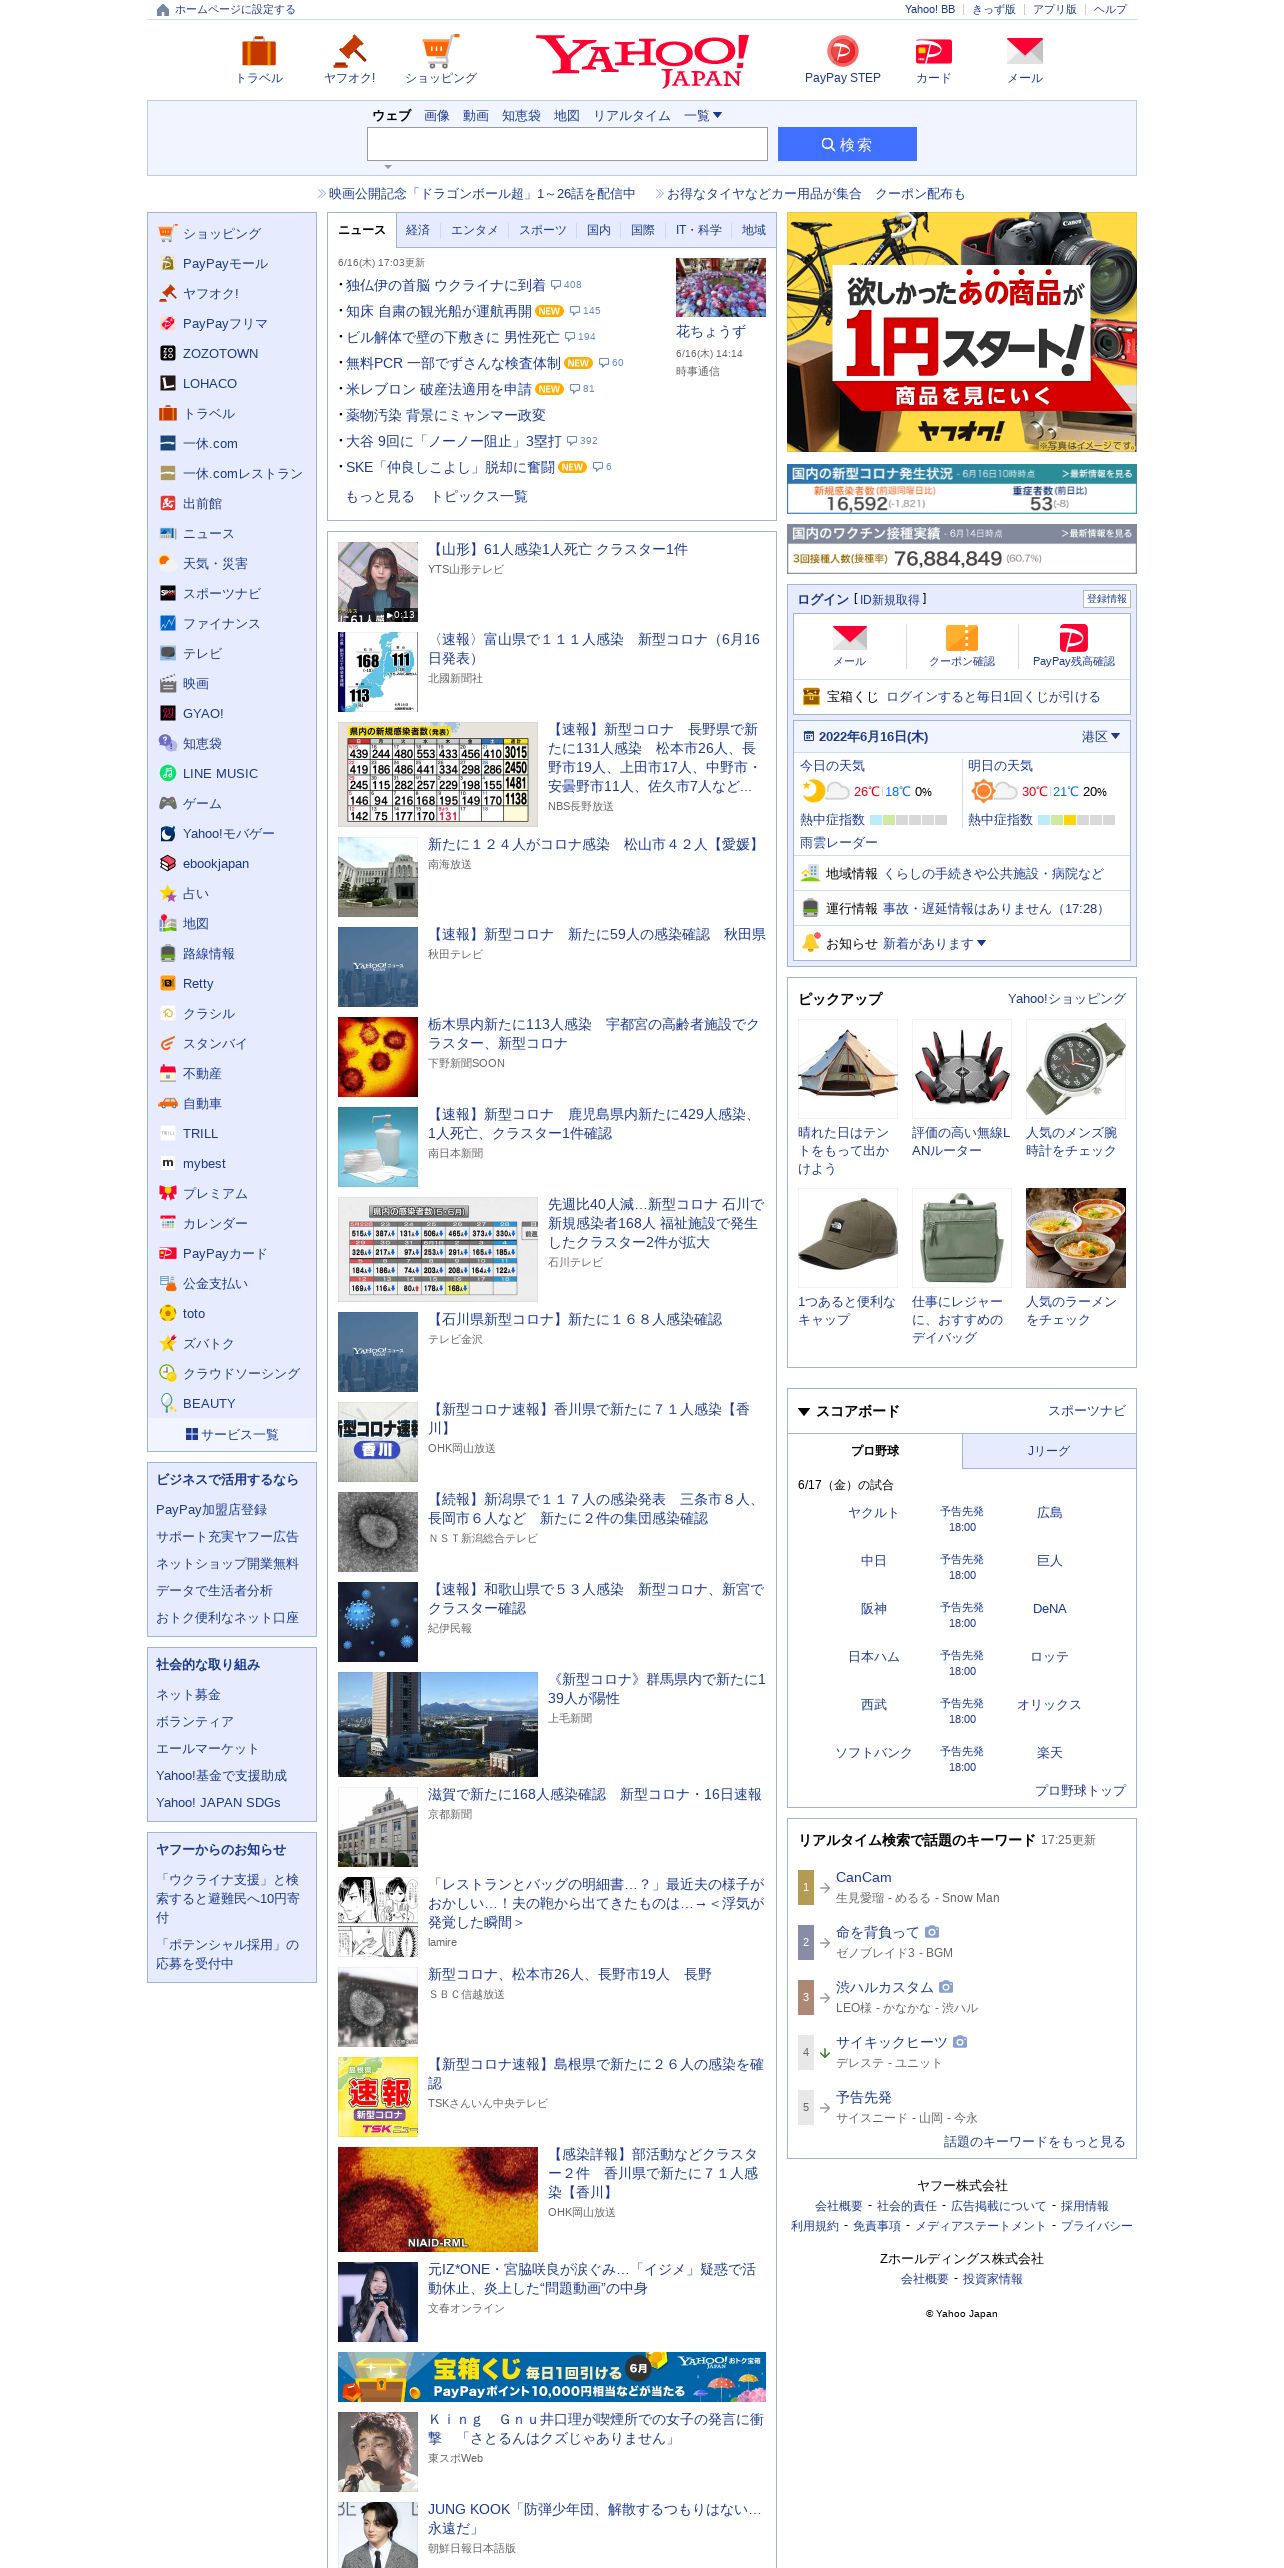This screenshot has width=1284, height=2568.
Task: Open the suggestion arrow below the search box
Action: (x=388, y=167)
